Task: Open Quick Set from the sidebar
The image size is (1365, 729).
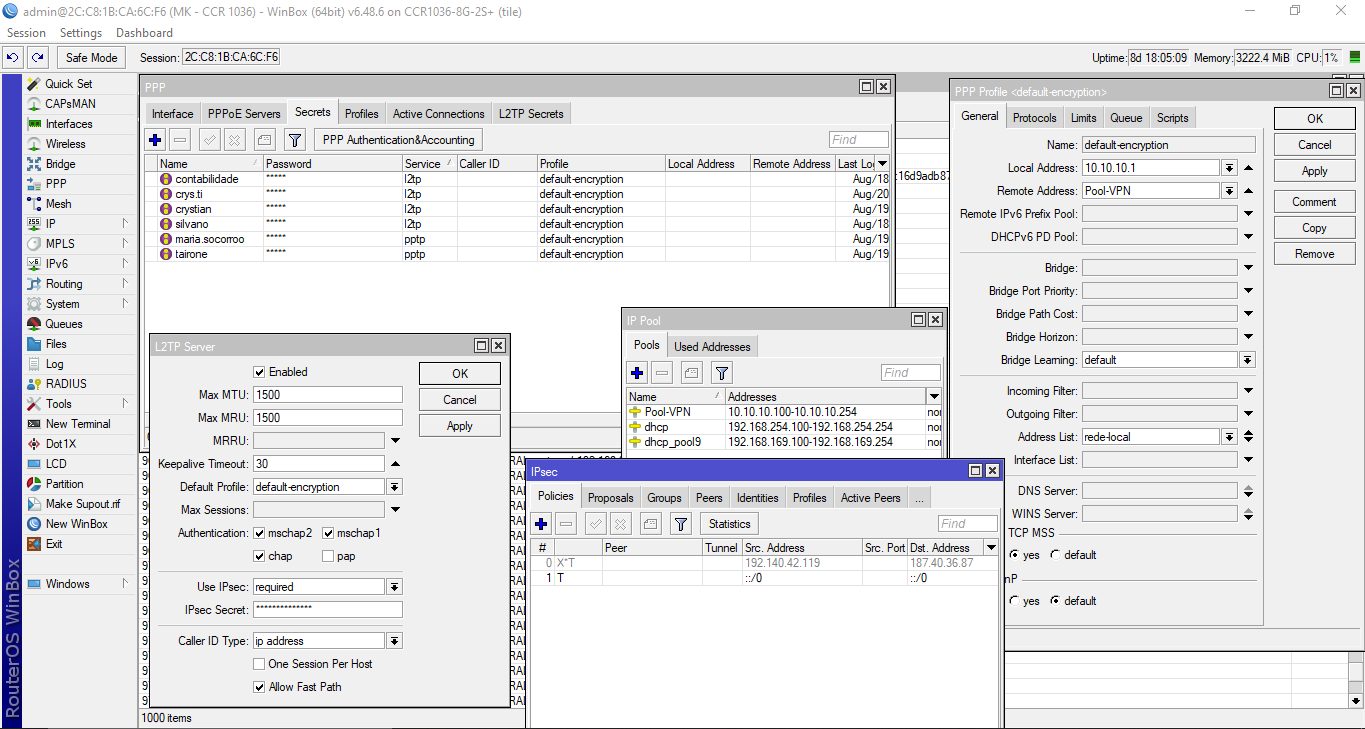Action: coord(68,84)
